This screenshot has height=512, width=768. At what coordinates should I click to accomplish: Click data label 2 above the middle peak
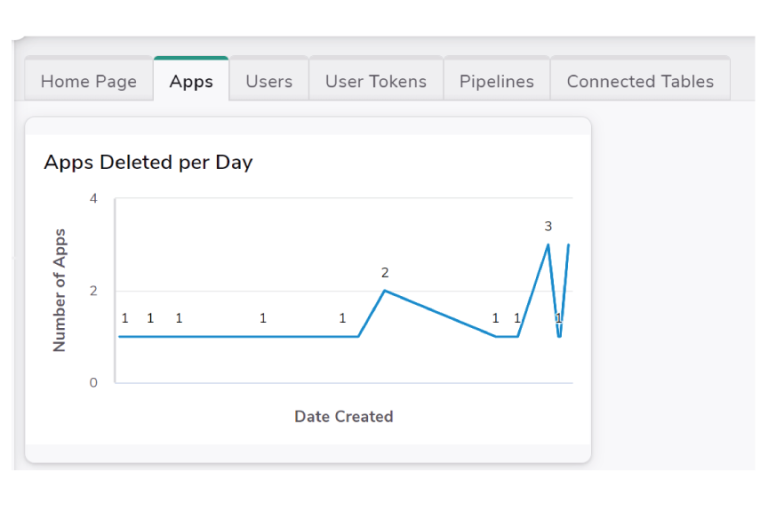click(384, 272)
